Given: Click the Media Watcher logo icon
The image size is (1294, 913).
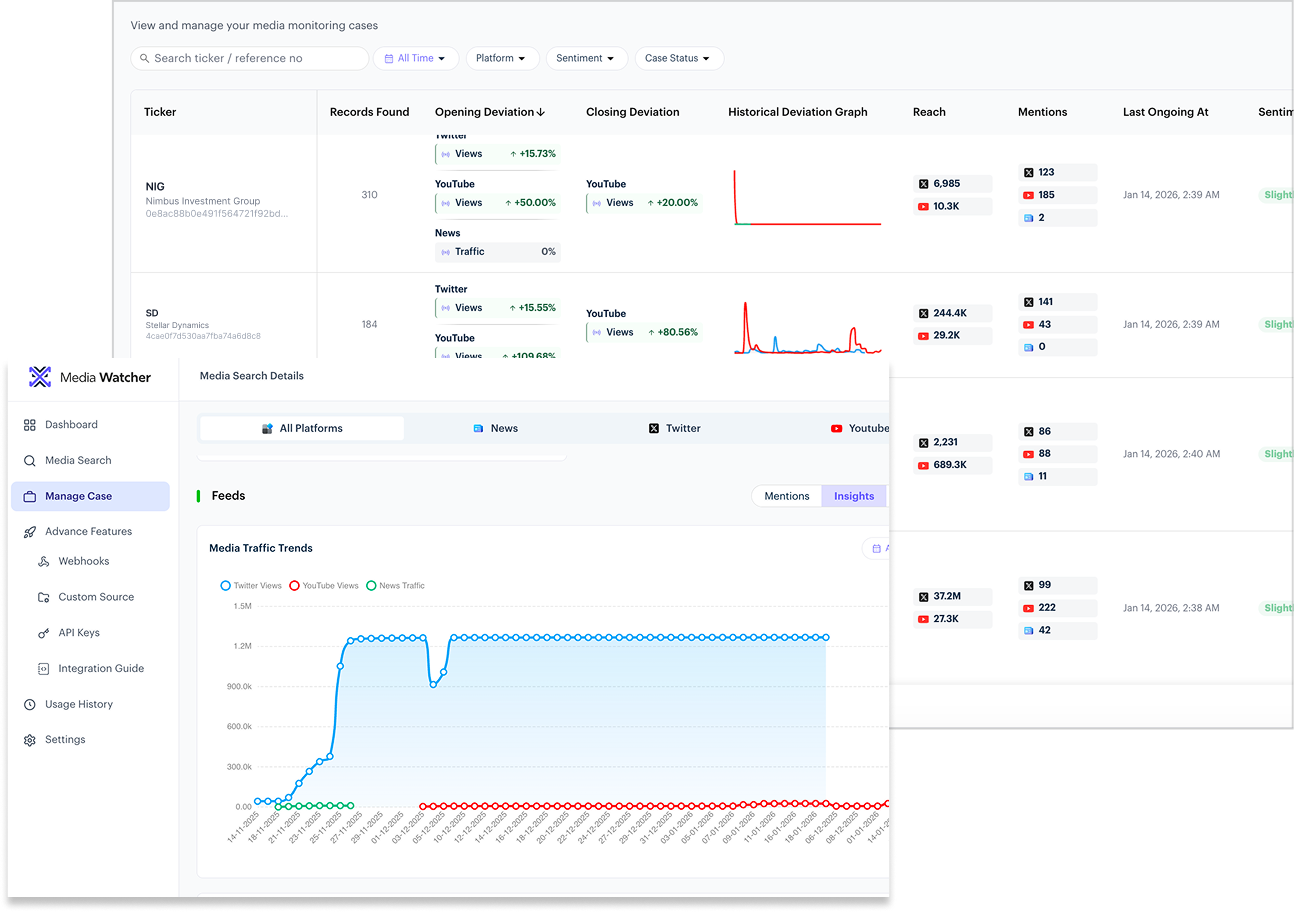Looking at the screenshot, I should pos(40,377).
